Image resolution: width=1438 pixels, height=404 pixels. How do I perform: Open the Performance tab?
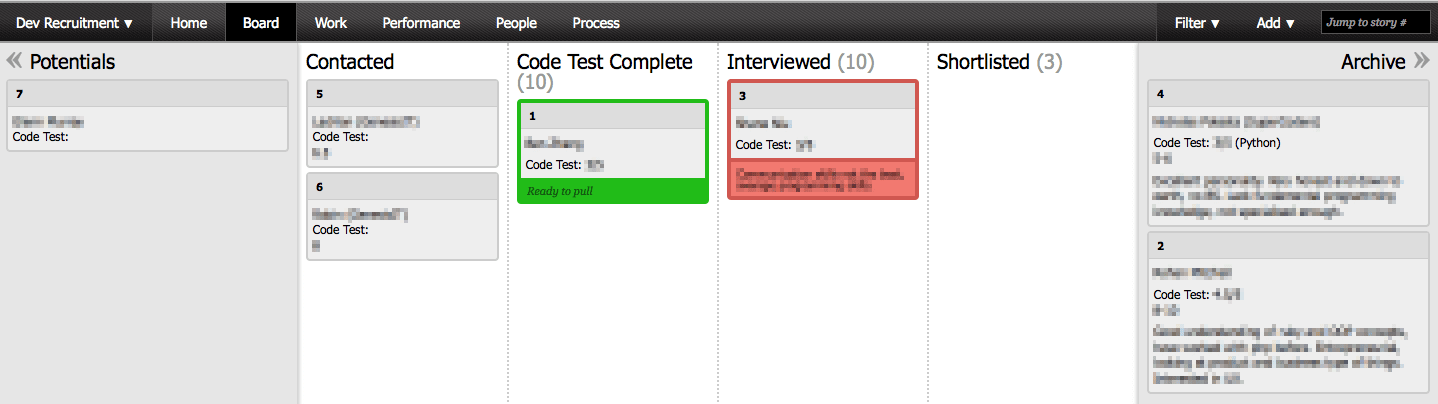[421, 22]
